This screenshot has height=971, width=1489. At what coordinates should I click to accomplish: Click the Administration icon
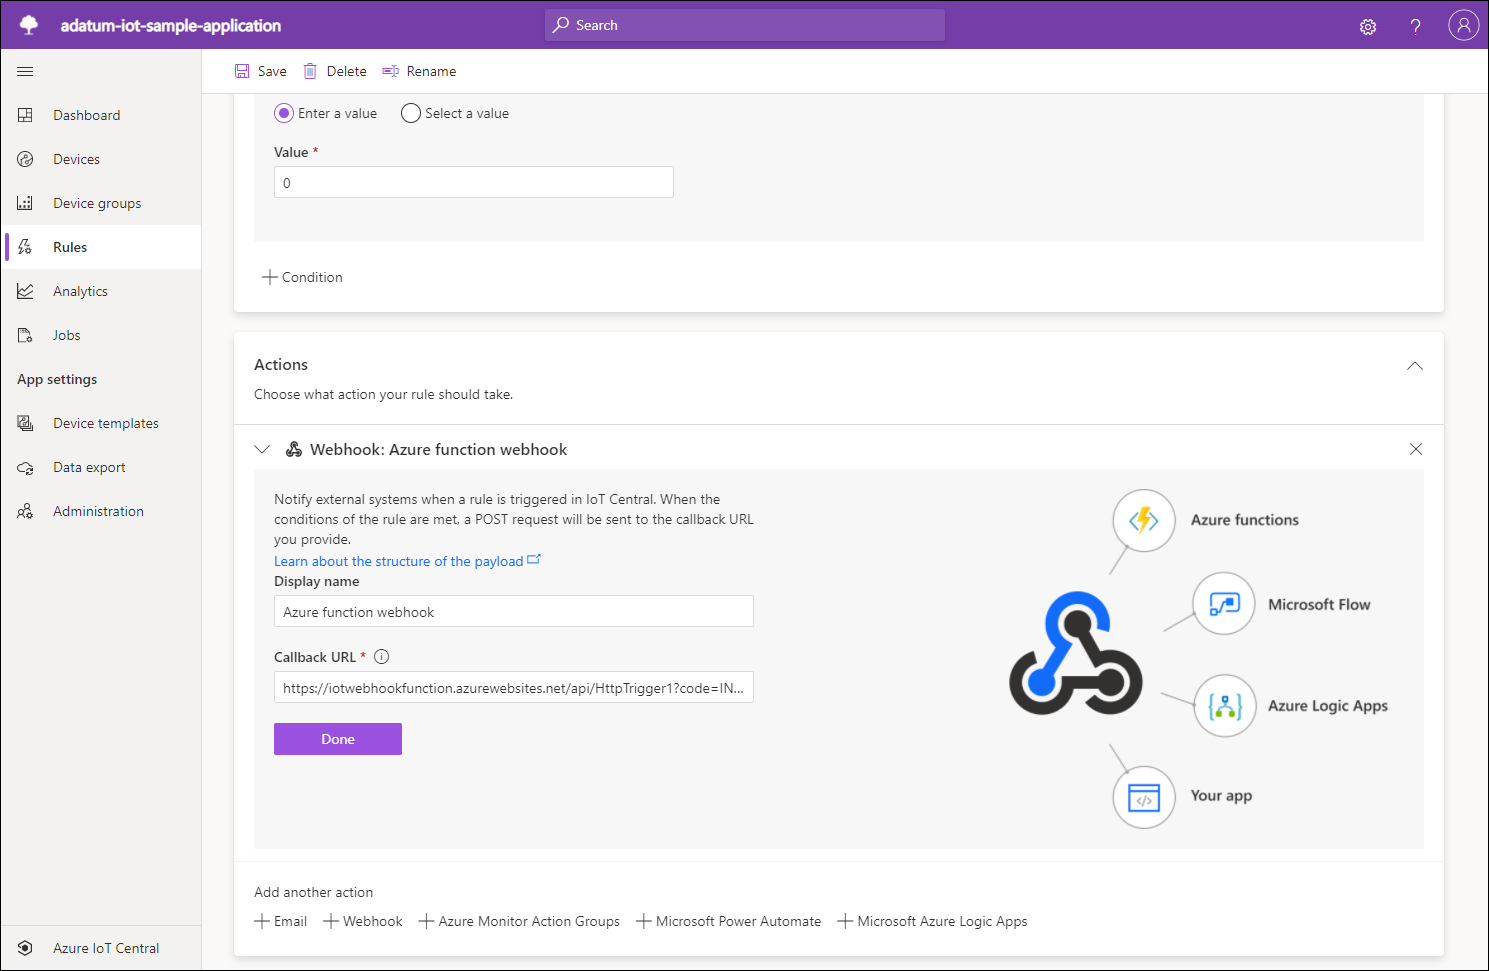[26, 511]
